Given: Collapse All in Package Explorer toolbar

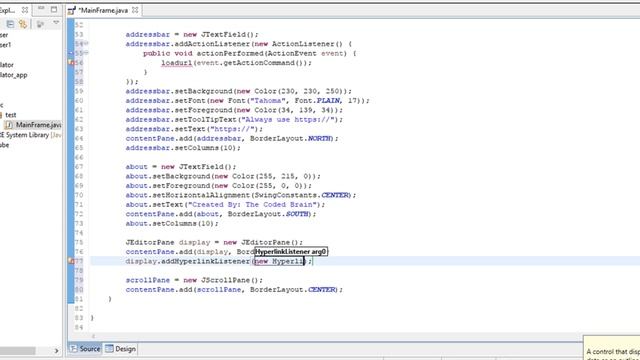Looking at the screenshot, I should pos(10,24).
